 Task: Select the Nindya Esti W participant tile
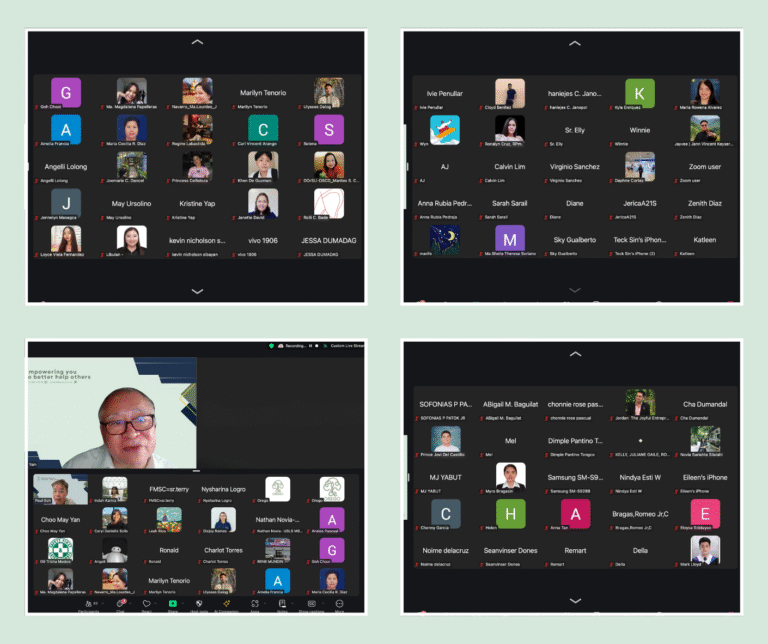640,477
